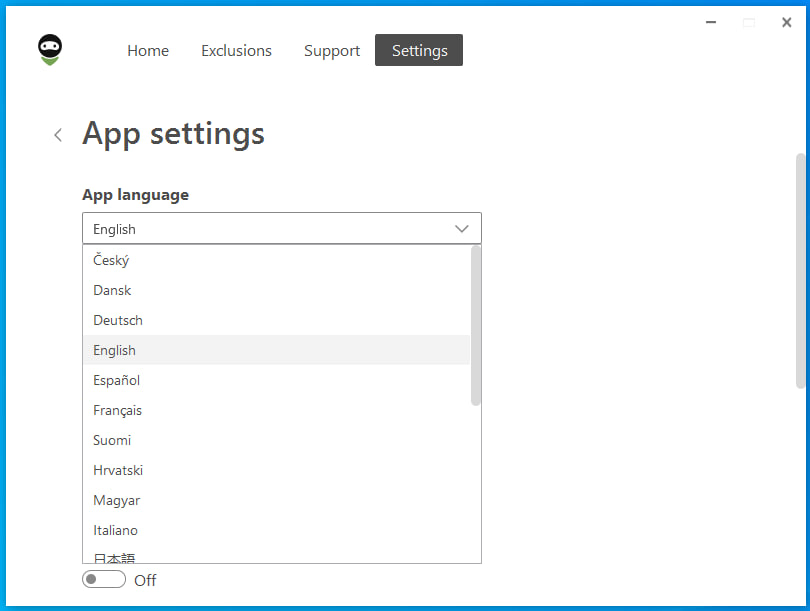Pick Español as the app language
Screen dimensions: 810x611
coord(116,380)
